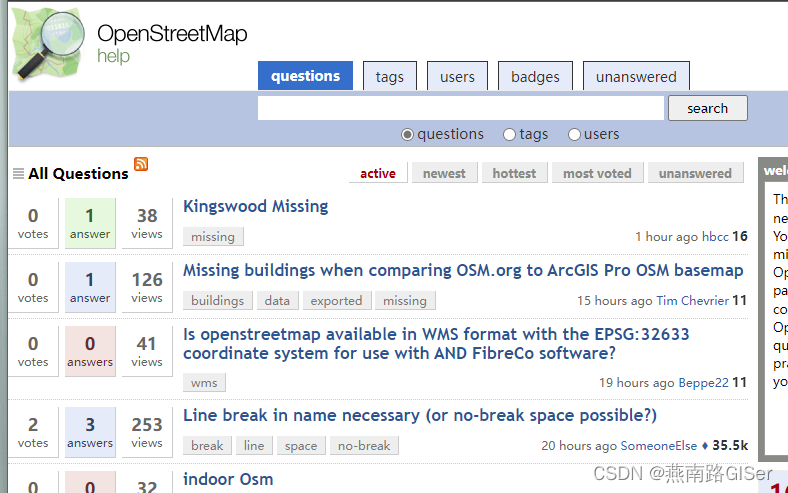Sort questions by newest
The width and height of the screenshot is (788, 493).
pyautogui.click(x=444, y=173)
